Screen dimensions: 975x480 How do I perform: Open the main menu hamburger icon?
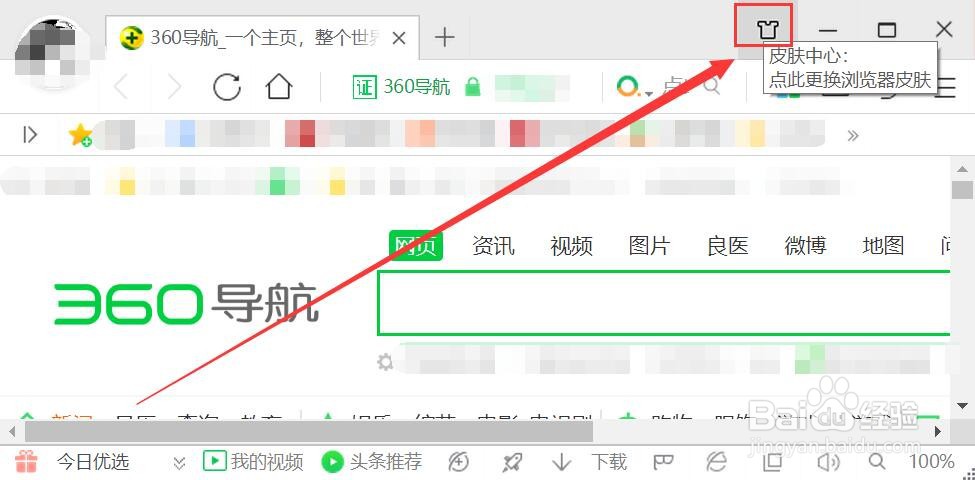[x=946, y=87]
